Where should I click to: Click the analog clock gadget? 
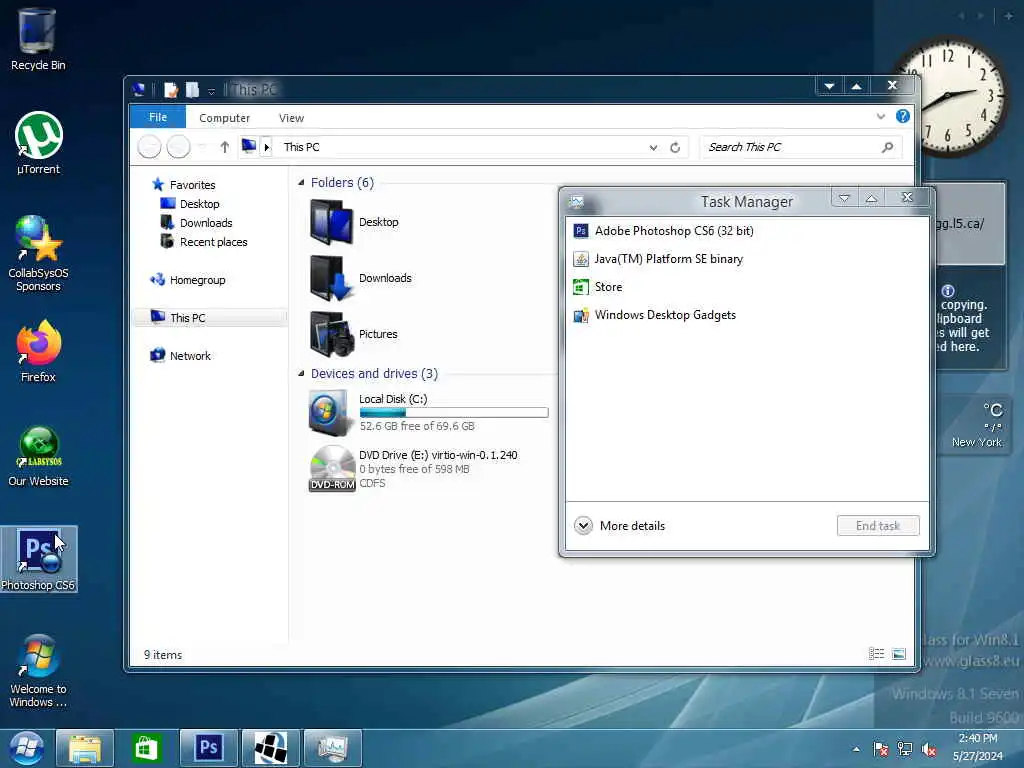click(952, 98)
